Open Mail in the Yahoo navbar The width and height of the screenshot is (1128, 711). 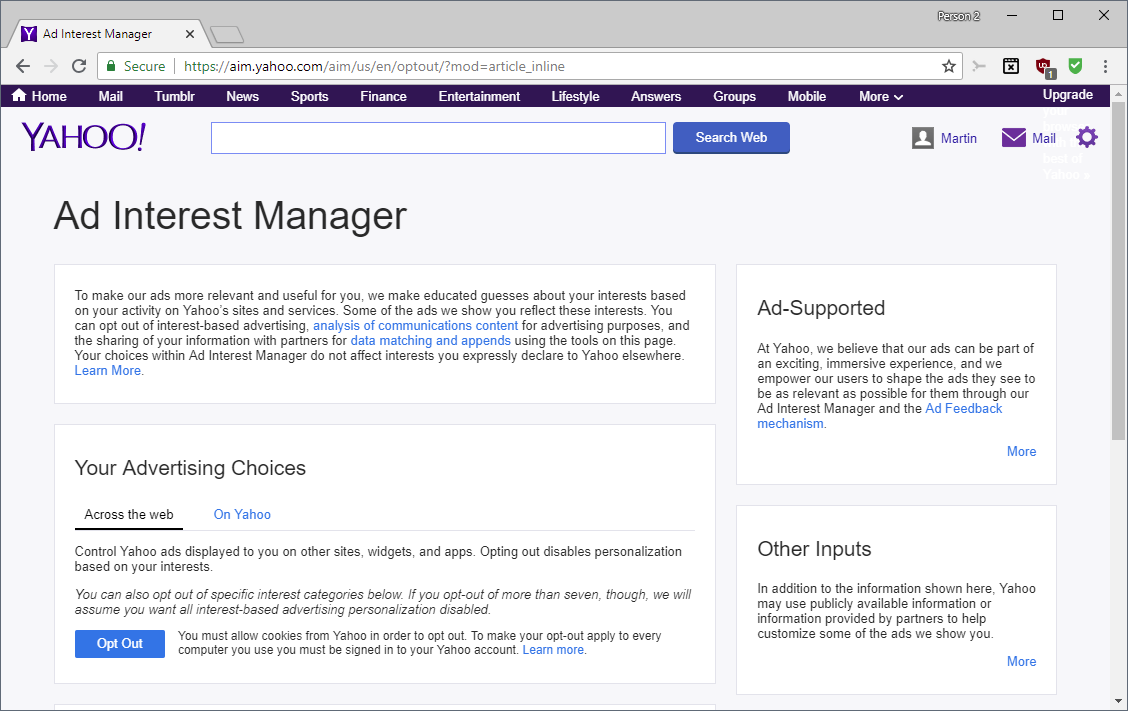click(111, 96)
